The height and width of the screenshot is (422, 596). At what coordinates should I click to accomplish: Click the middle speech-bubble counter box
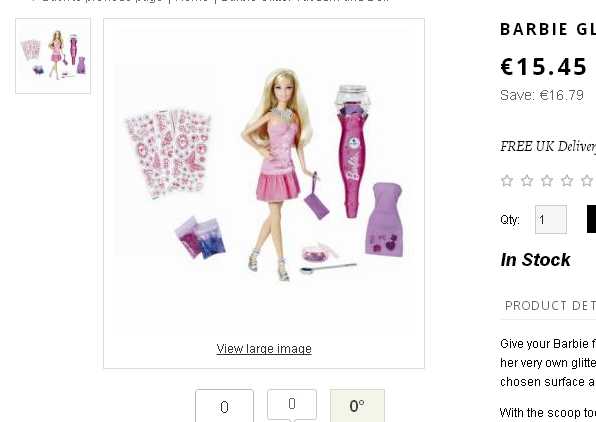(x=292, y=405)
